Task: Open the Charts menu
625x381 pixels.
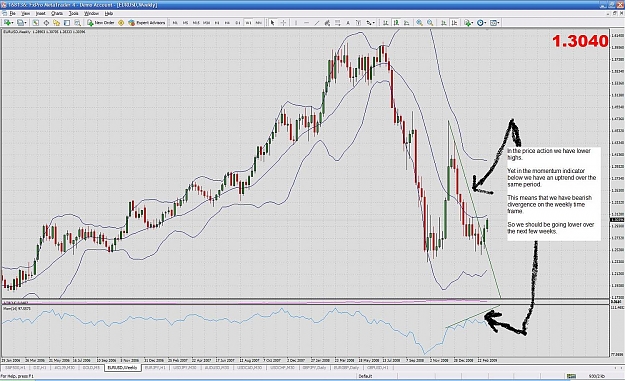Action: 57,13
